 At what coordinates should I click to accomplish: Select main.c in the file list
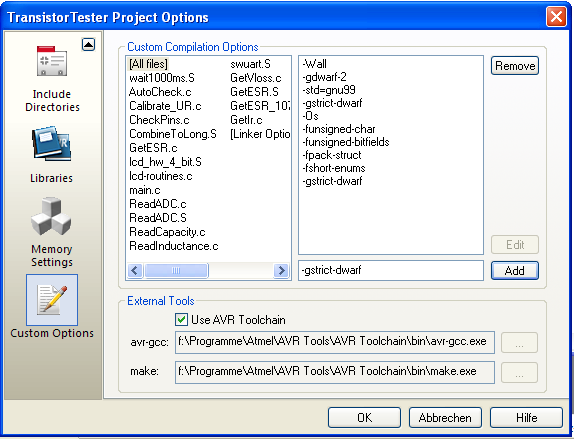(x=145, y=190)
